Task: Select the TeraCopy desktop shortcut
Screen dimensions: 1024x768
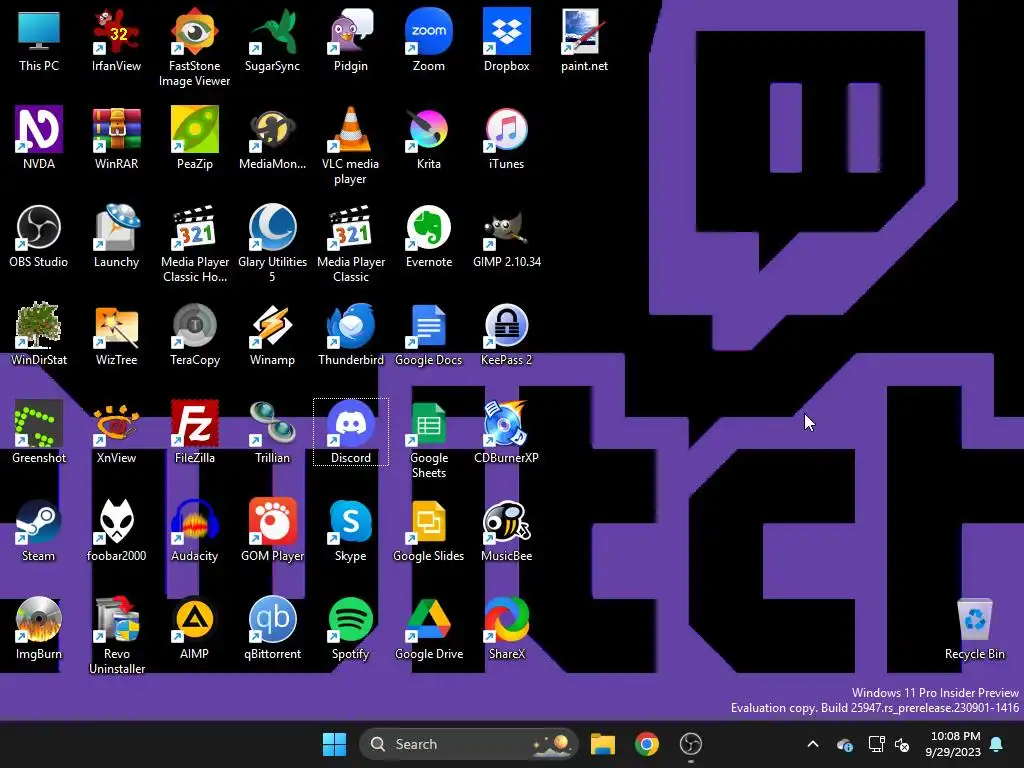Action: 195,334
